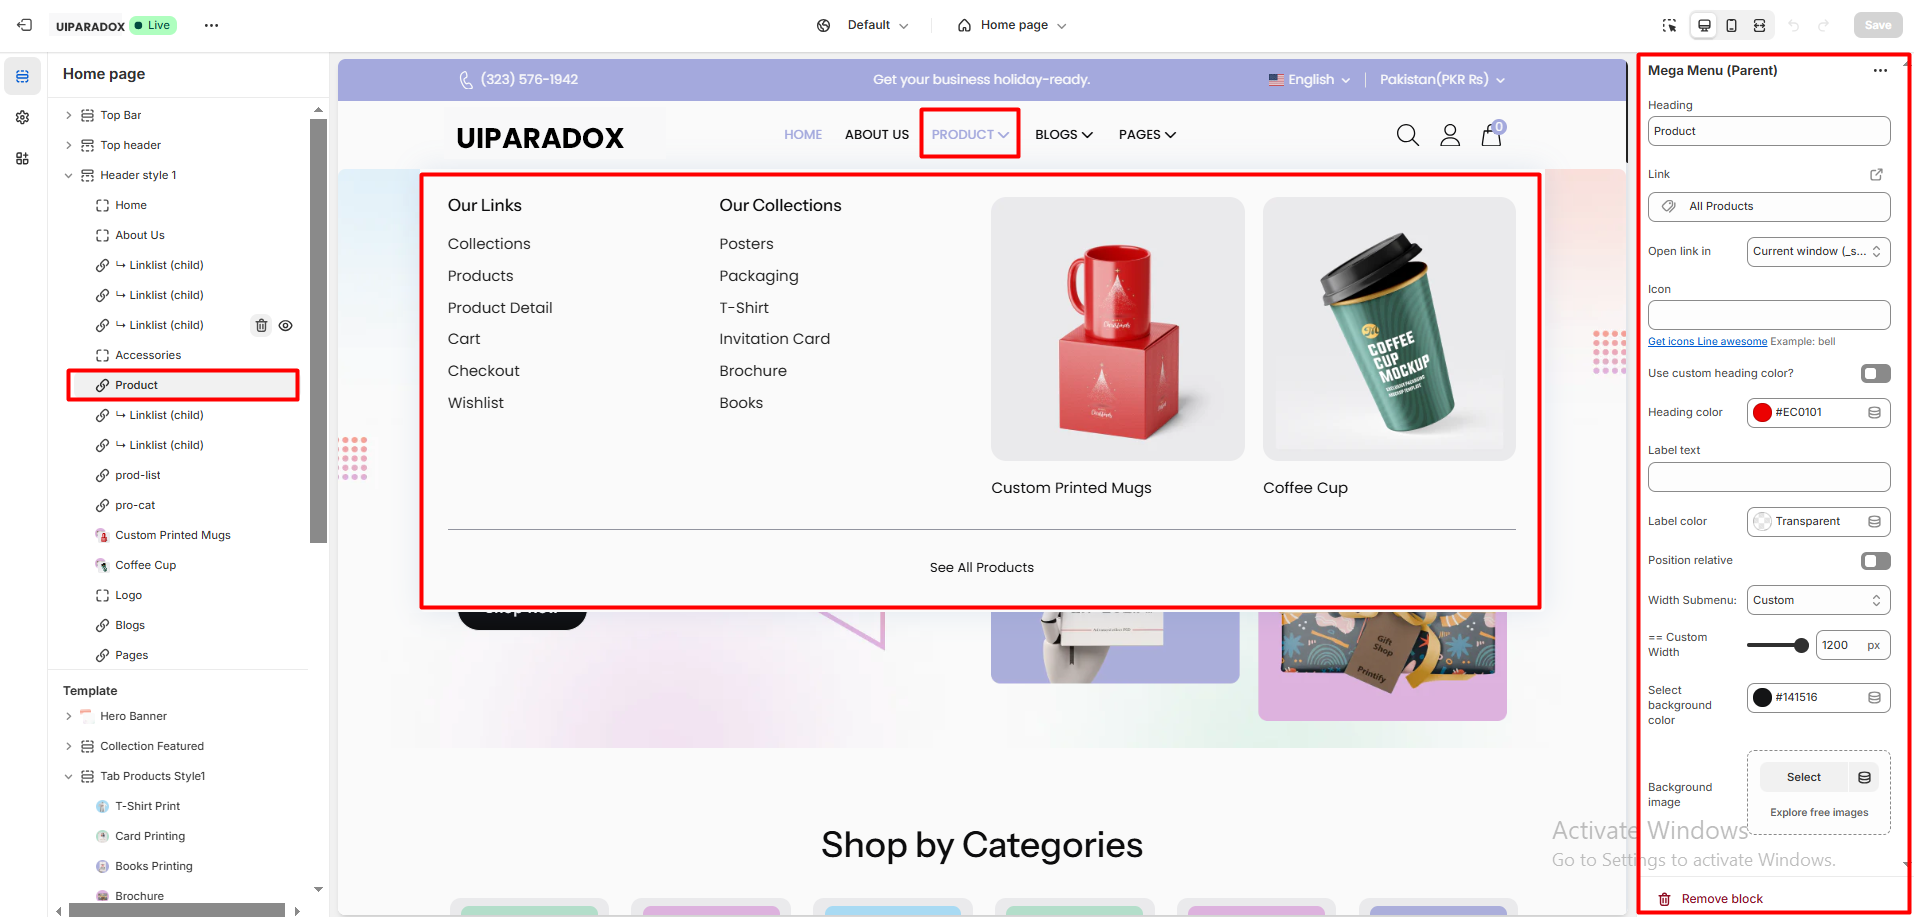This screenshot has width=1914, height=917.
Task: Expand the Top Bar section
Action: (68, 115)
